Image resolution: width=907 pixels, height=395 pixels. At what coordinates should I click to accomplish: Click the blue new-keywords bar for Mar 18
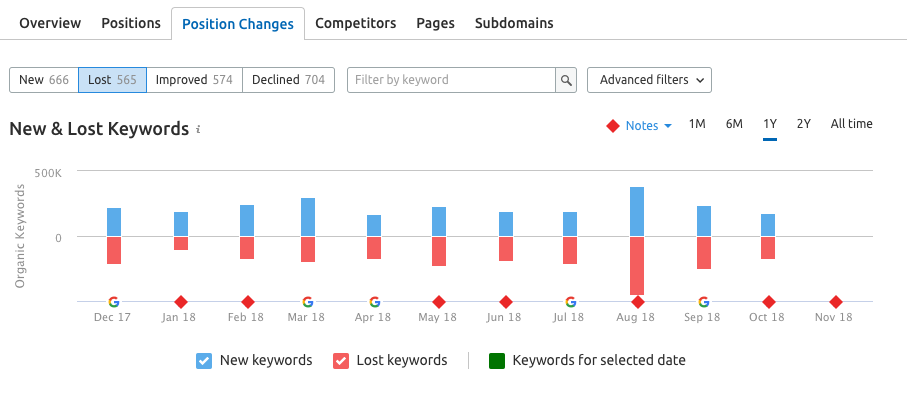(308, 217)
